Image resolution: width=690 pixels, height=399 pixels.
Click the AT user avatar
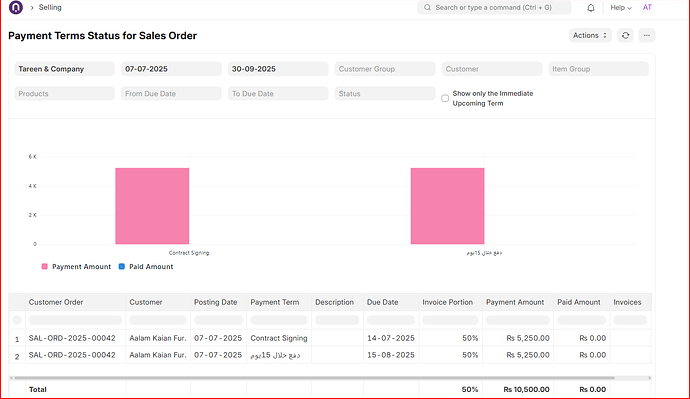pyautogui.click(x=647, y=7)
